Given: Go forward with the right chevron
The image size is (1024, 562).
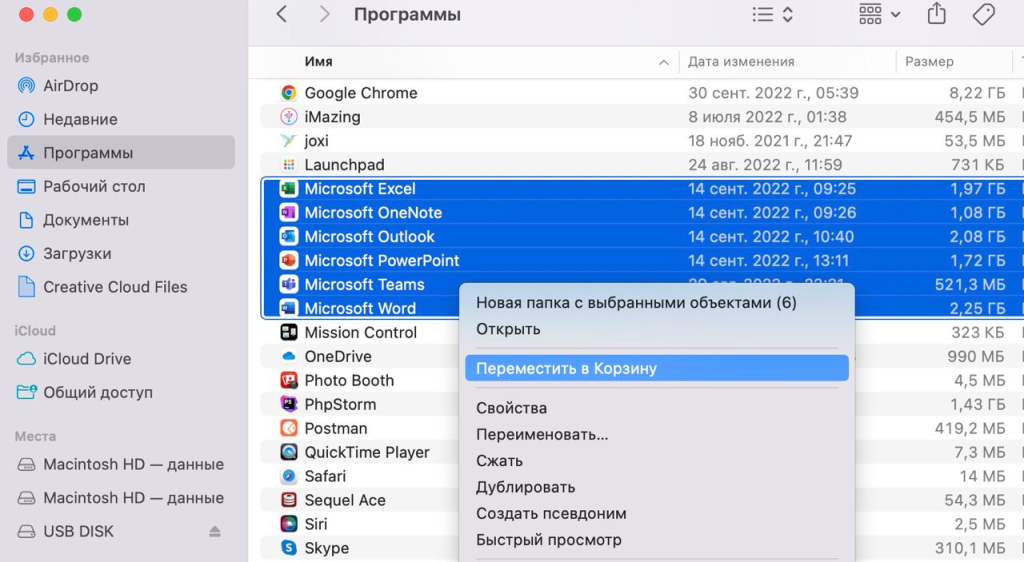Looking at the screenshot, I should pyautogui.click(x=324, y=14).
